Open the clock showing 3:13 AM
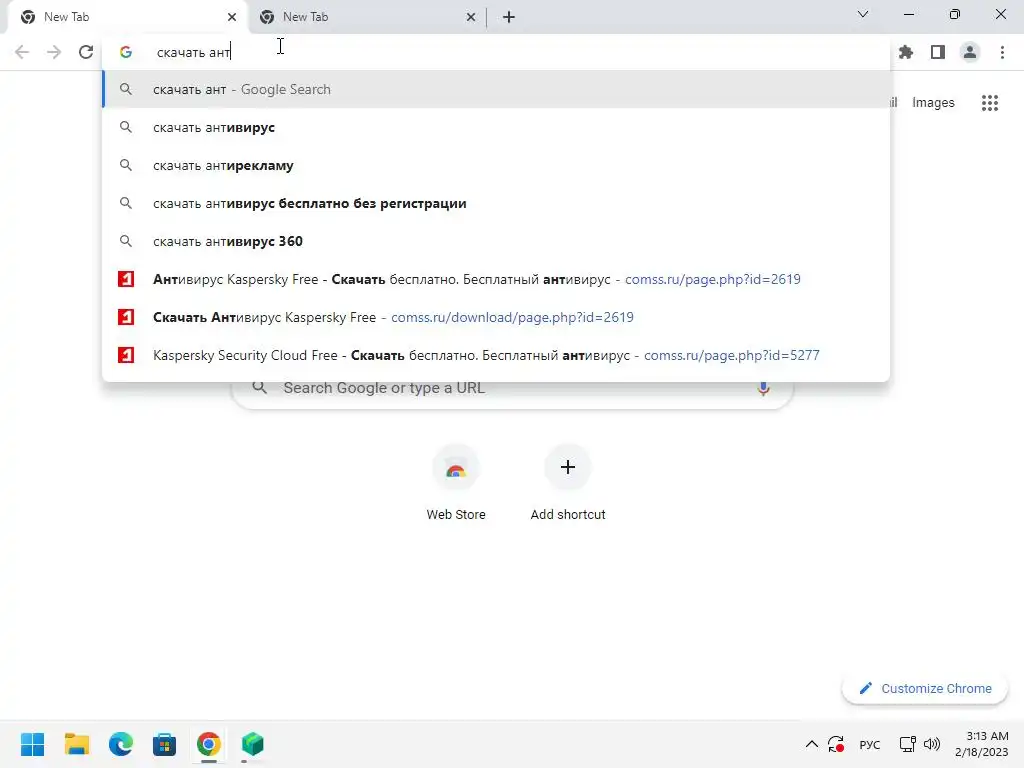The image size is (1024, 768). click(982, 744)
